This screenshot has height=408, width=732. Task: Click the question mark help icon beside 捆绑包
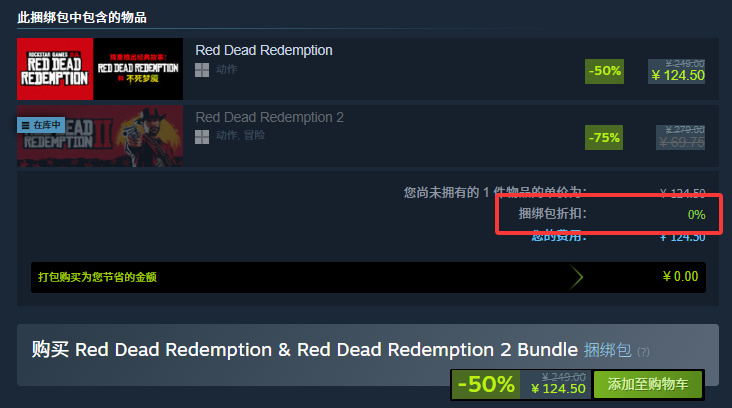pyautogui.click(x=643, y=352)
